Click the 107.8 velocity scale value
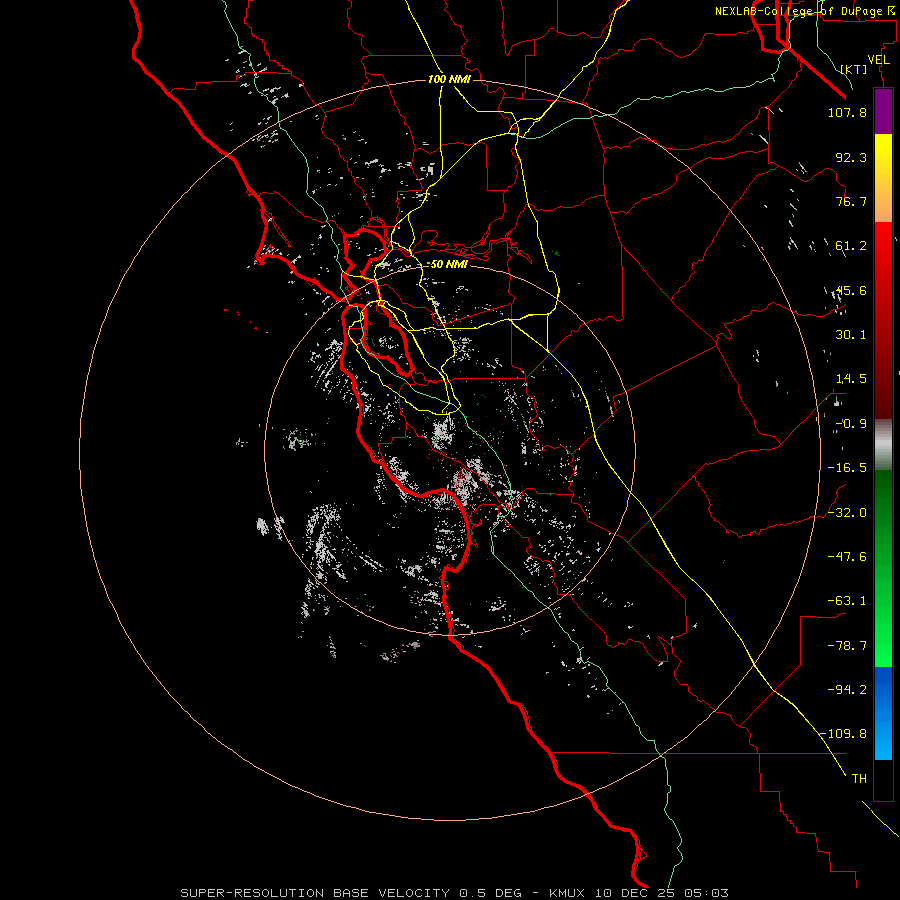This screenshot has width=900, height=900. (x=847, y=112)
